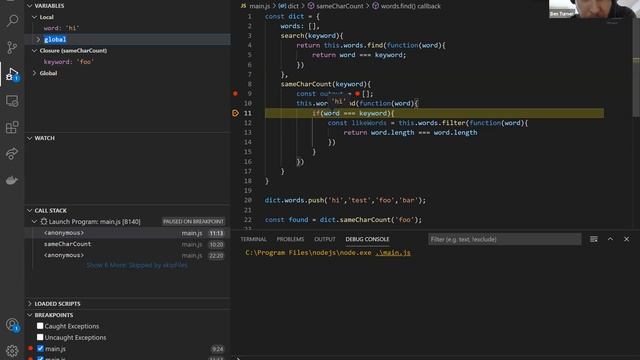Select the DEBUG CONSOLE tab
Screen dimensions: 640x360
pyautogui.click(x=367, y=239)
